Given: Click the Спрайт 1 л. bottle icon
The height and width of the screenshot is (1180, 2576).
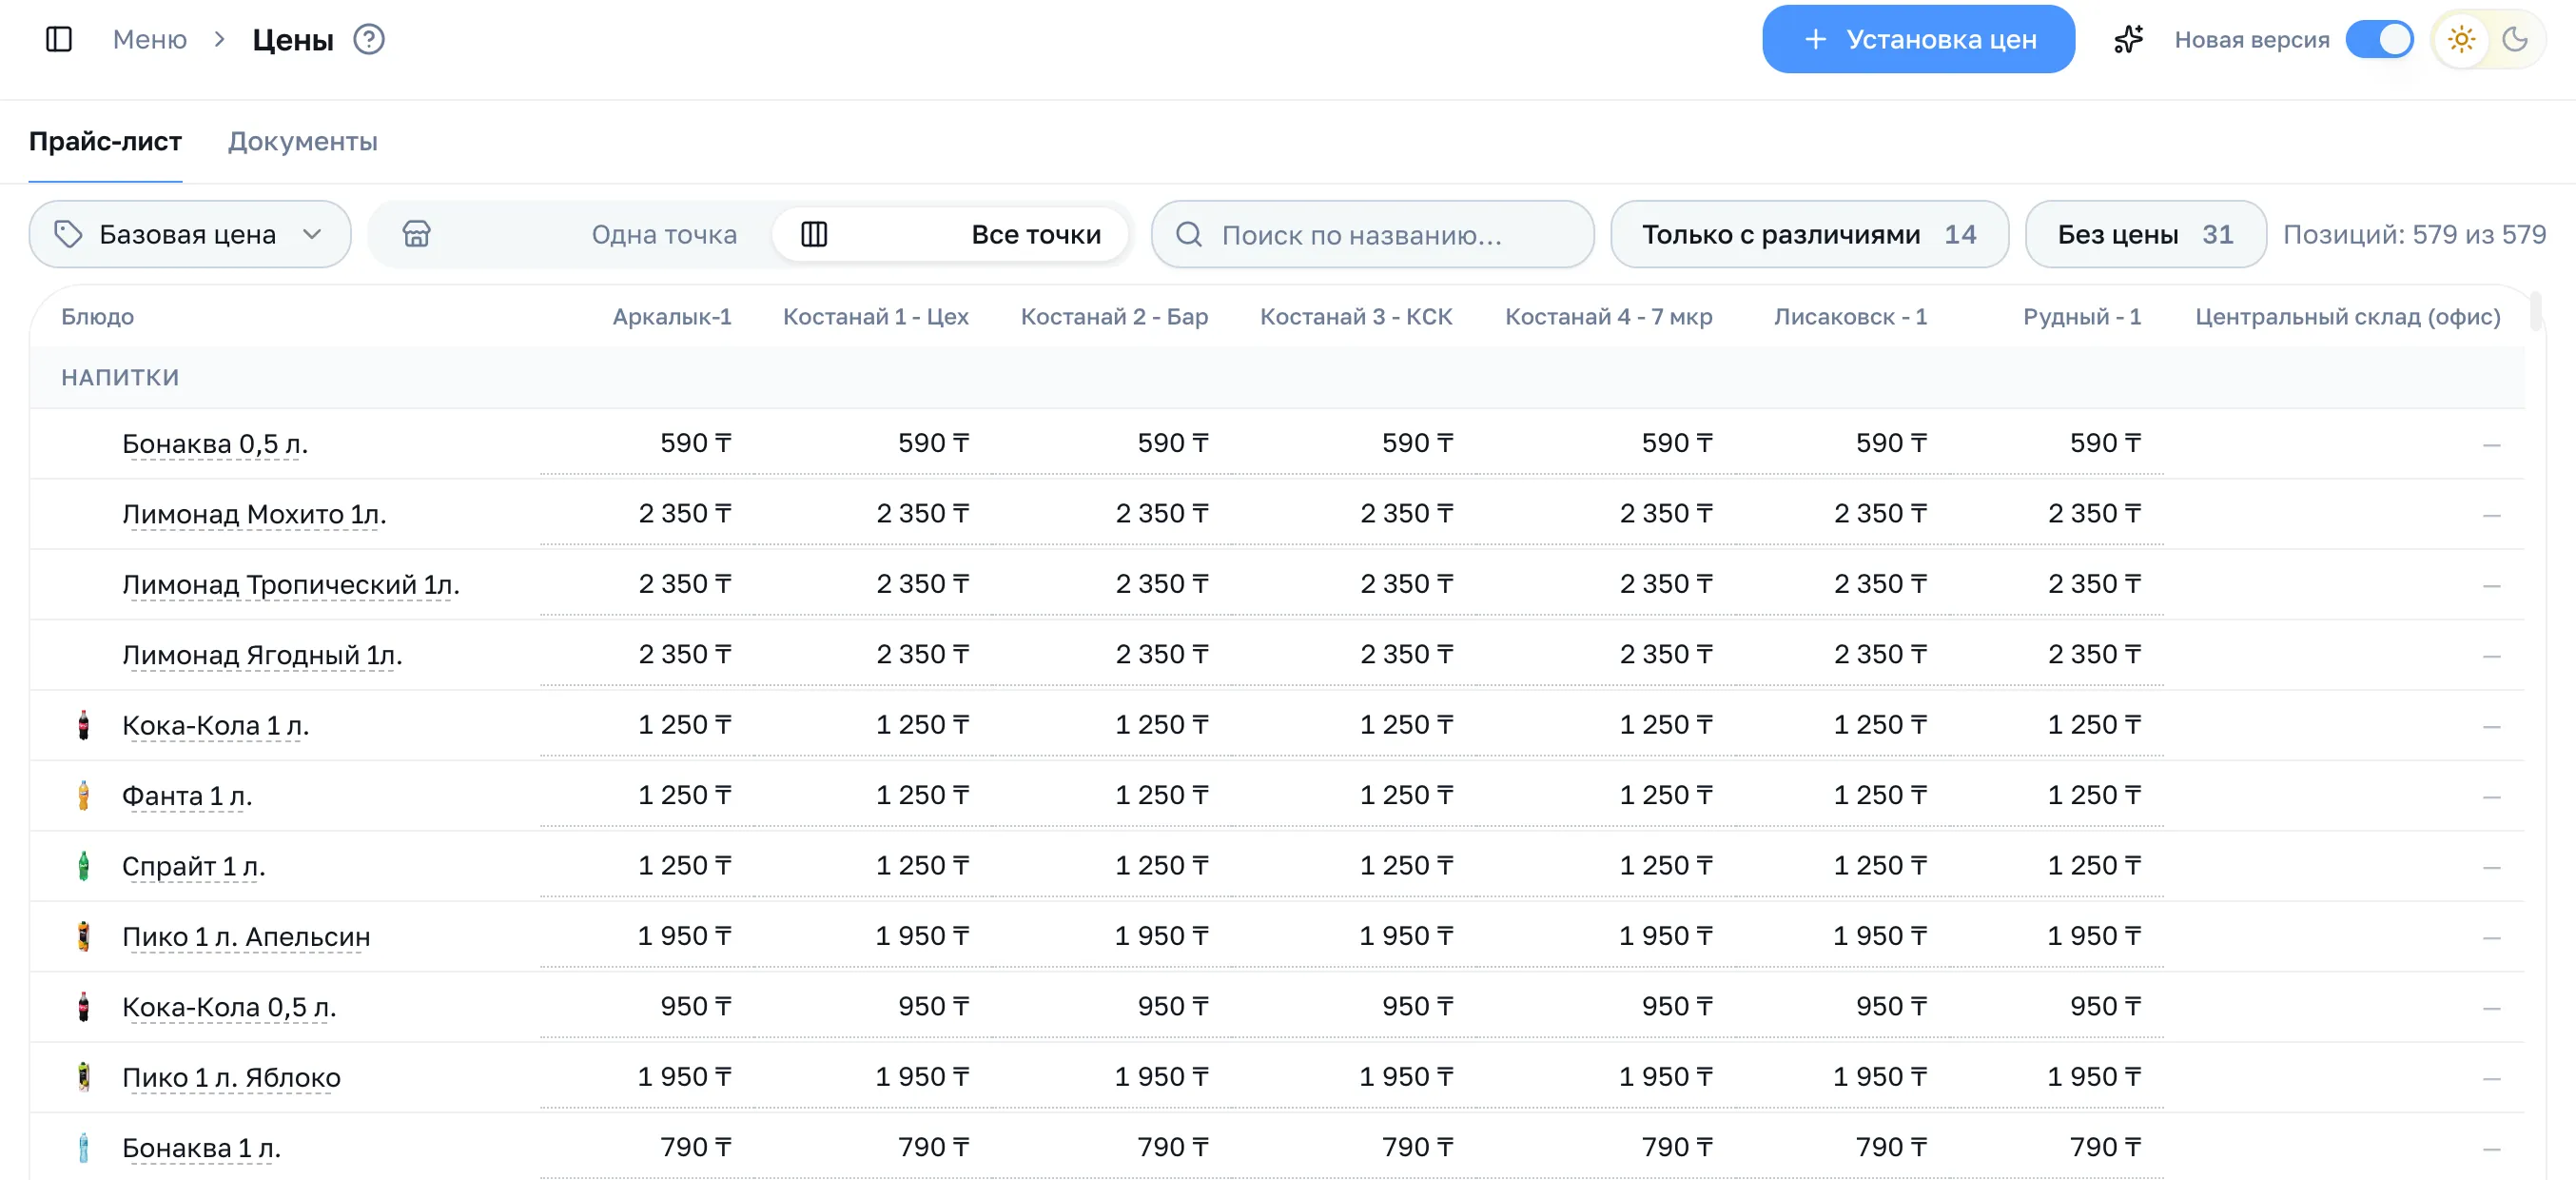Looking at the screenshot, I should point(84,865).
